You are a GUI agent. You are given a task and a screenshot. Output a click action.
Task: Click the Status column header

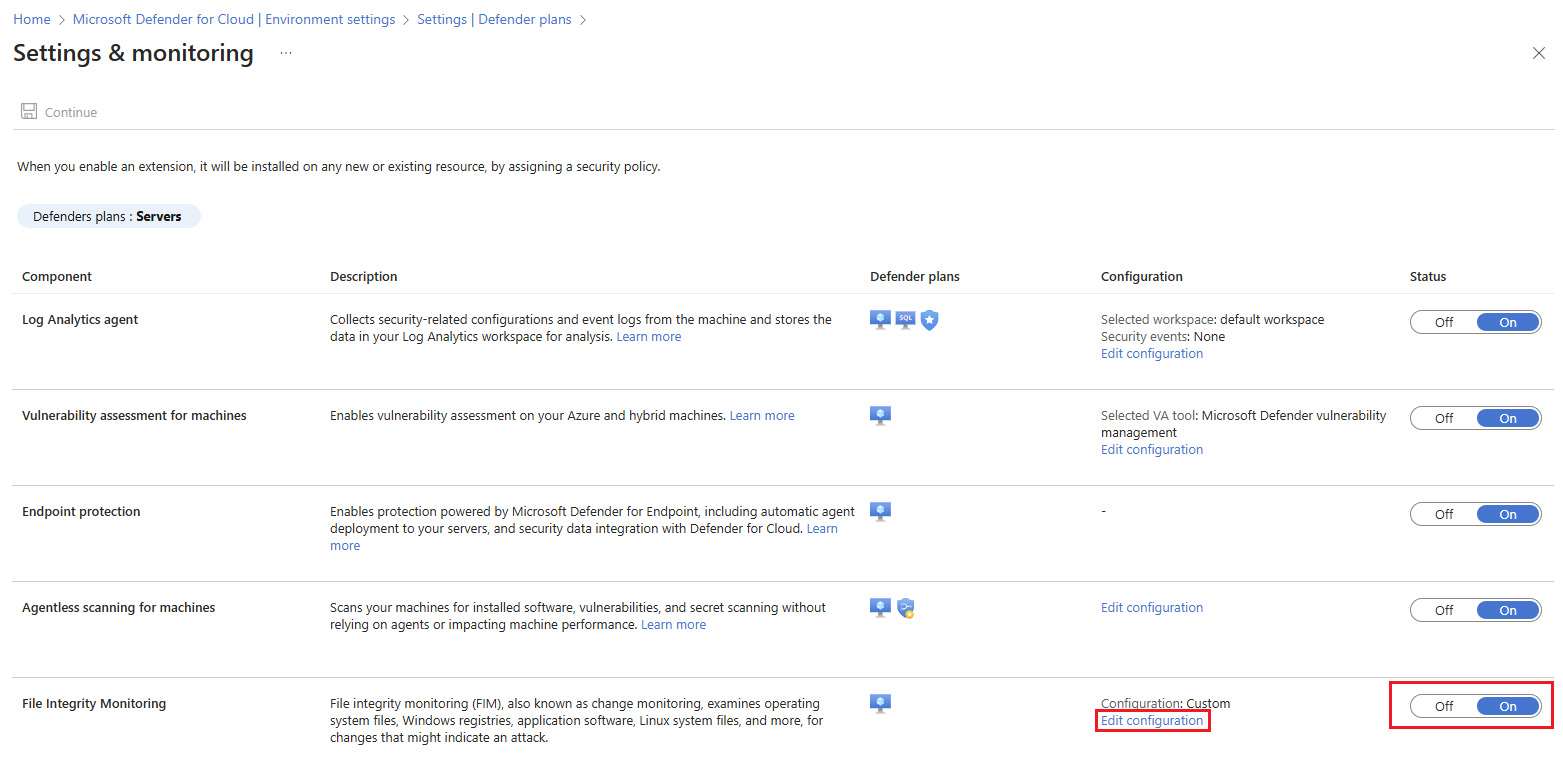(x=1428, y=276)
